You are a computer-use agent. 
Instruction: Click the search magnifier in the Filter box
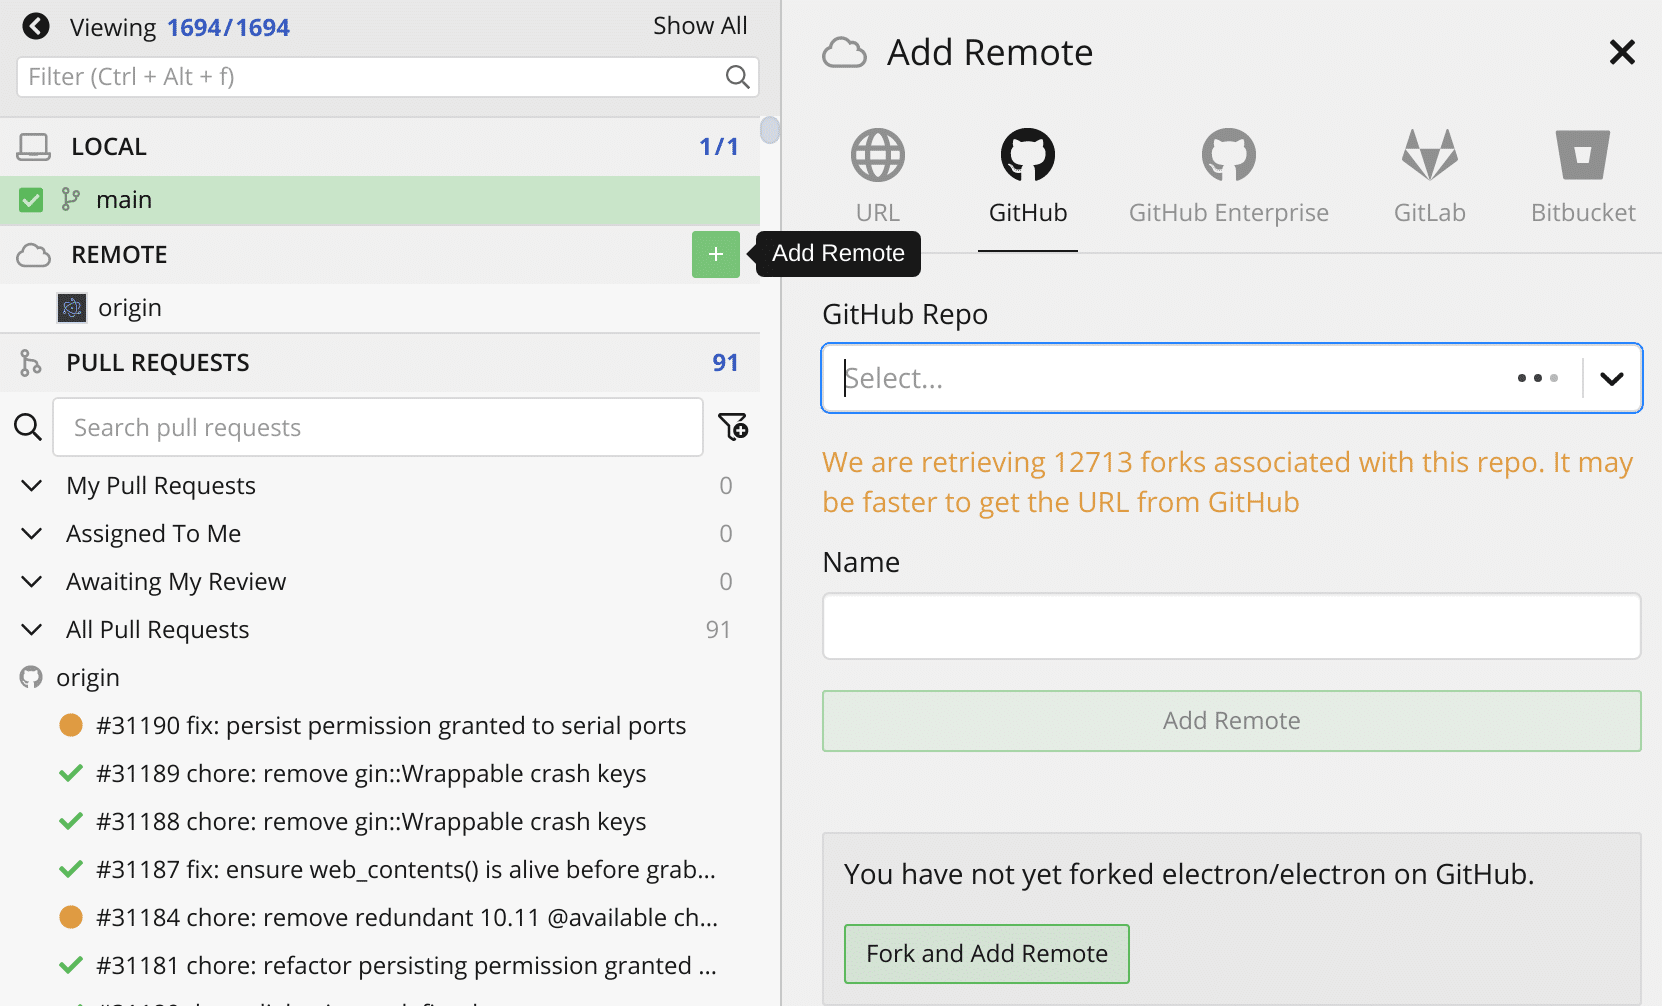(x=737, y=77)
